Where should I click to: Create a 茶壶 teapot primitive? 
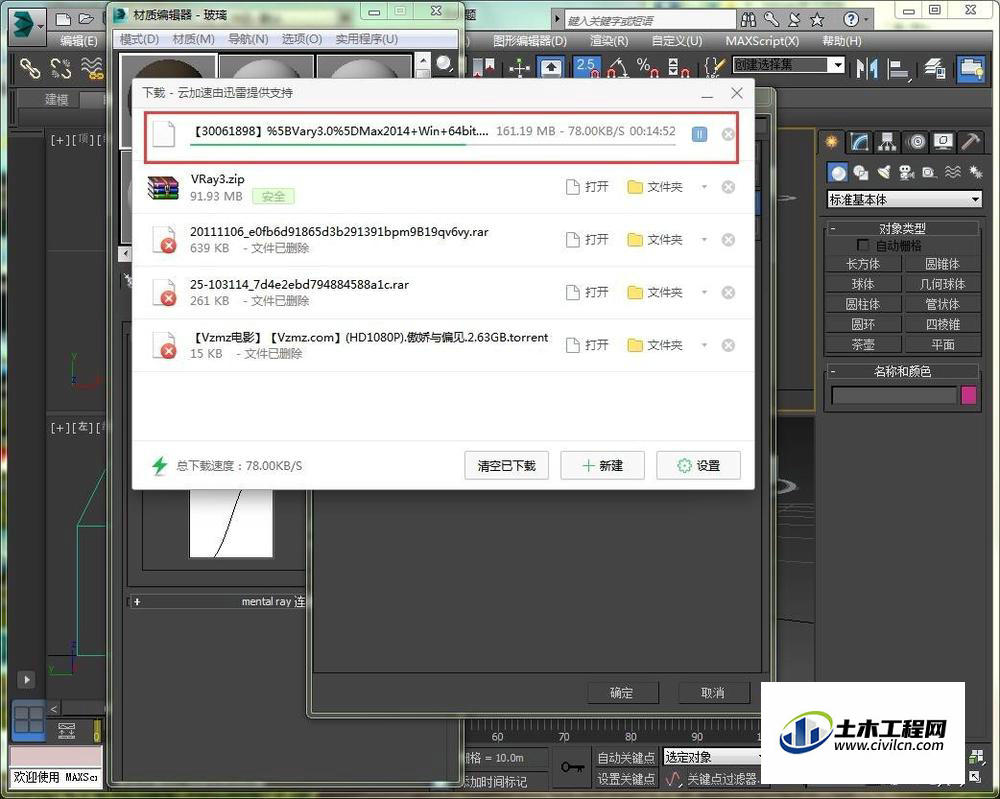point(863,344)
